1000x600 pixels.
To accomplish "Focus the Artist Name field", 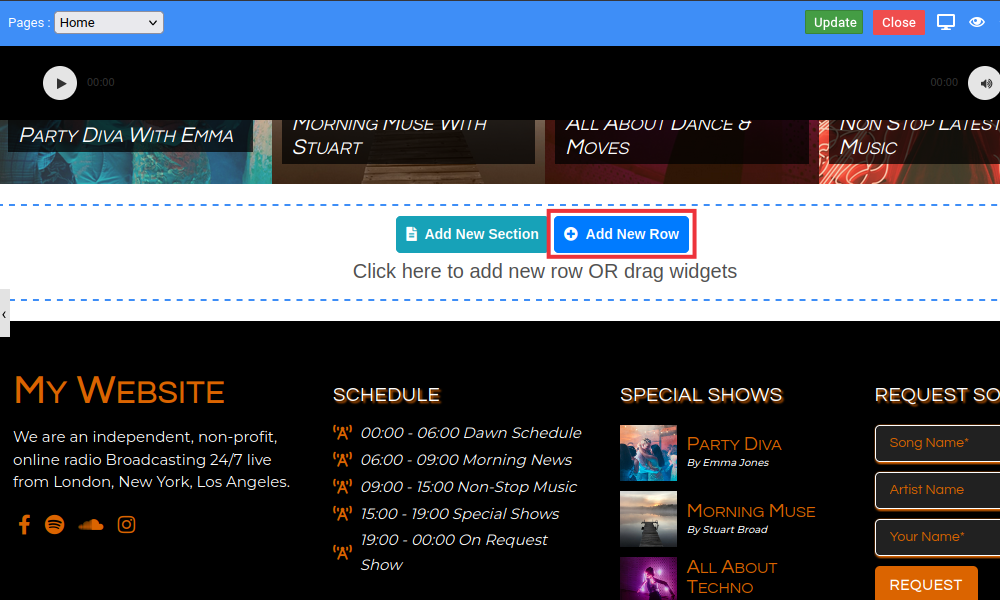I will (937, 490).
